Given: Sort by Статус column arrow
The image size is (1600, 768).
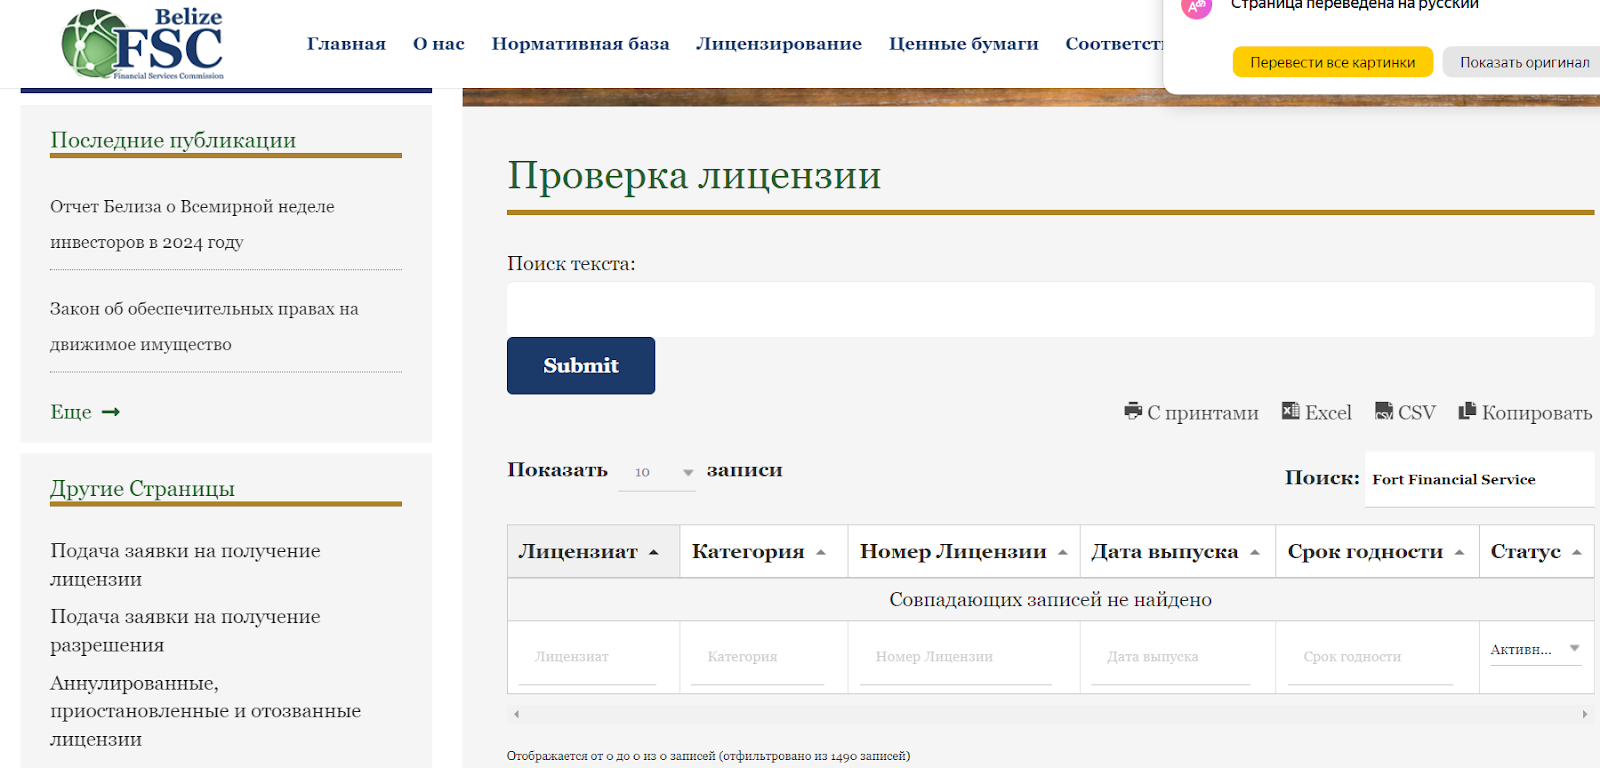Looking at the screenshot, I should pos(1577,552).
